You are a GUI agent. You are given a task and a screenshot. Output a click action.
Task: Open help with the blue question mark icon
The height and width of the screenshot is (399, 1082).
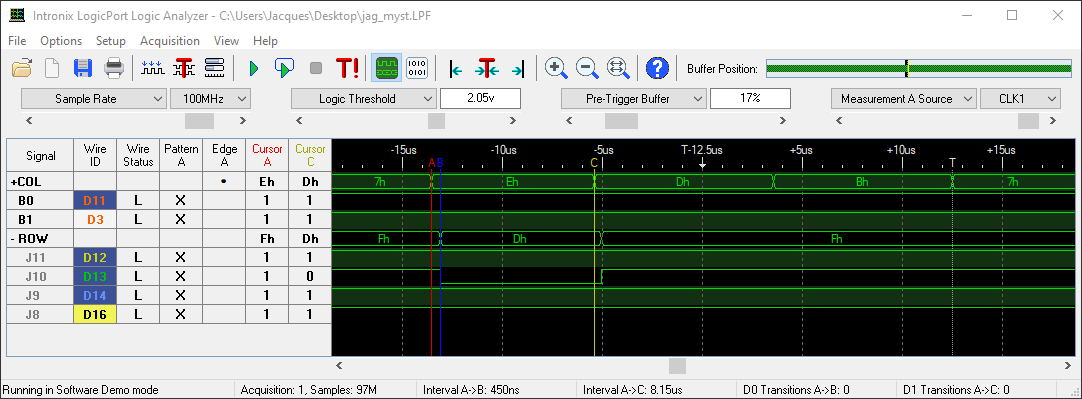click(658, 68)
